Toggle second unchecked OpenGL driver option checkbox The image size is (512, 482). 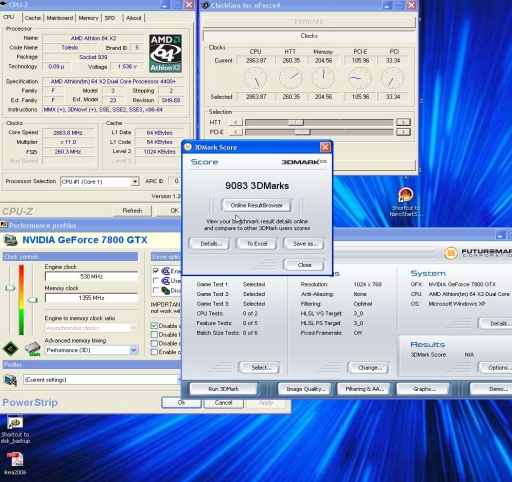(155, 280)
